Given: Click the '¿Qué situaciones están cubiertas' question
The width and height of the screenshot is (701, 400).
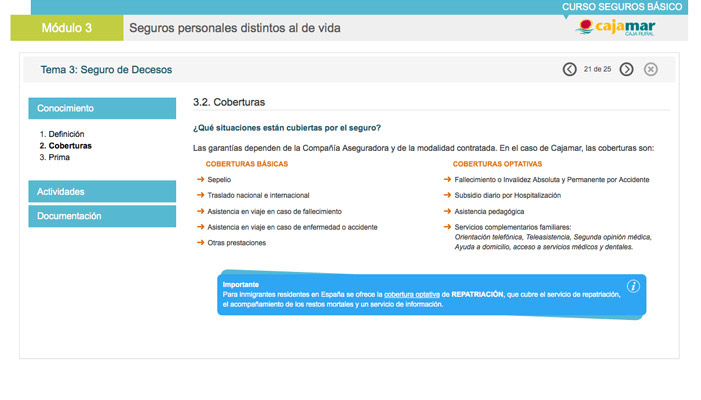Looking at the screenshot, I should coord(287,128).
